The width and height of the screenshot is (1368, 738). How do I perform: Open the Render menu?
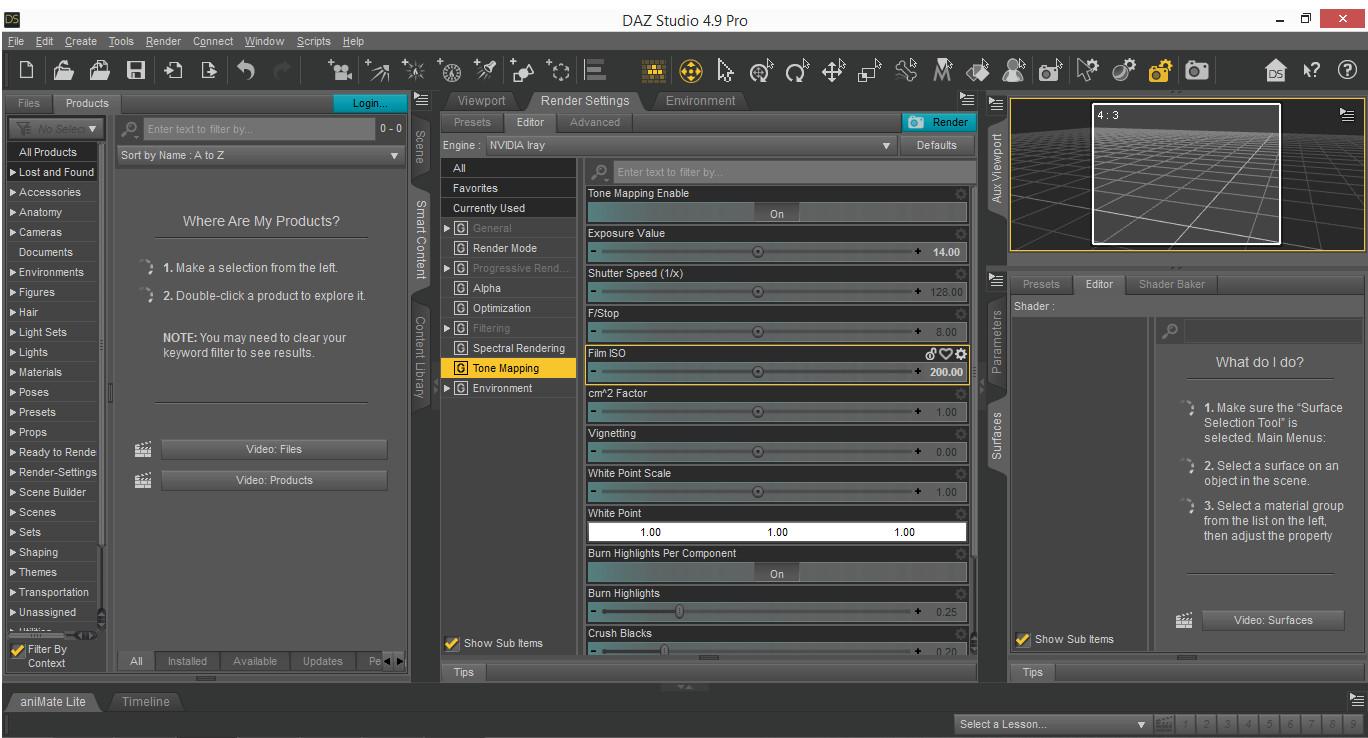(x=163, y=41)
